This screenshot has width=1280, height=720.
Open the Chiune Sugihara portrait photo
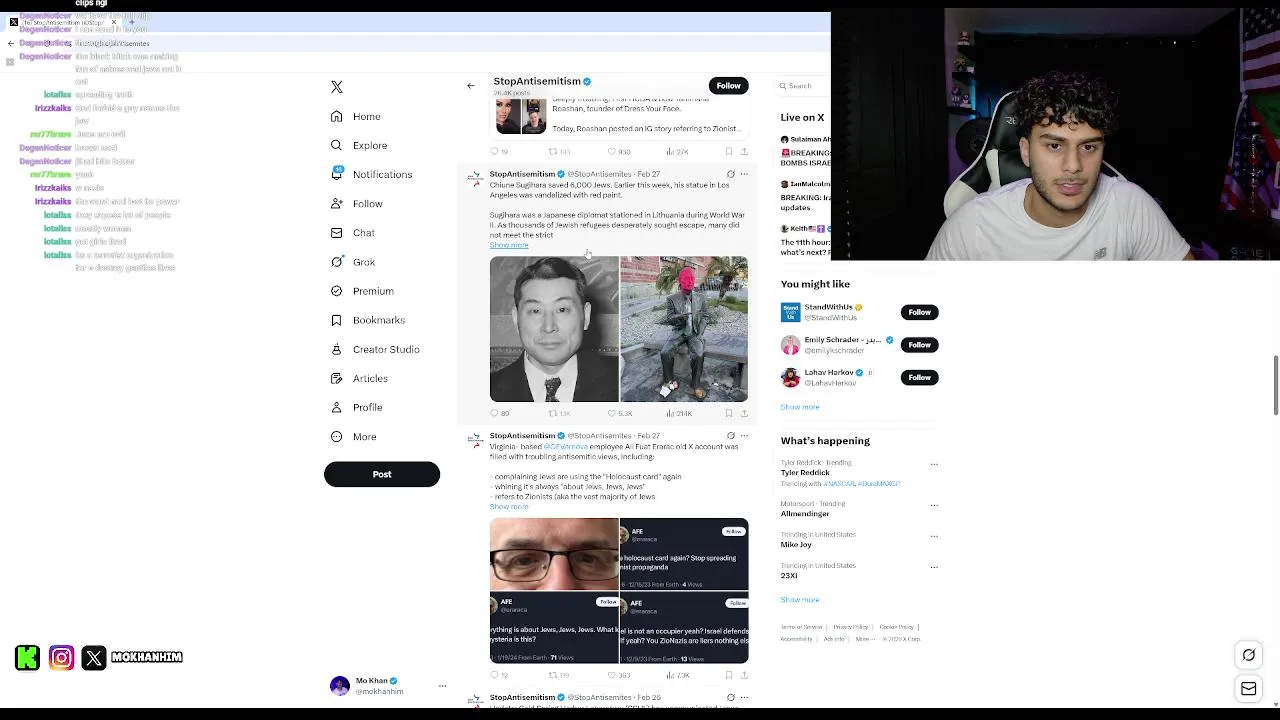(x=554, y=329)
